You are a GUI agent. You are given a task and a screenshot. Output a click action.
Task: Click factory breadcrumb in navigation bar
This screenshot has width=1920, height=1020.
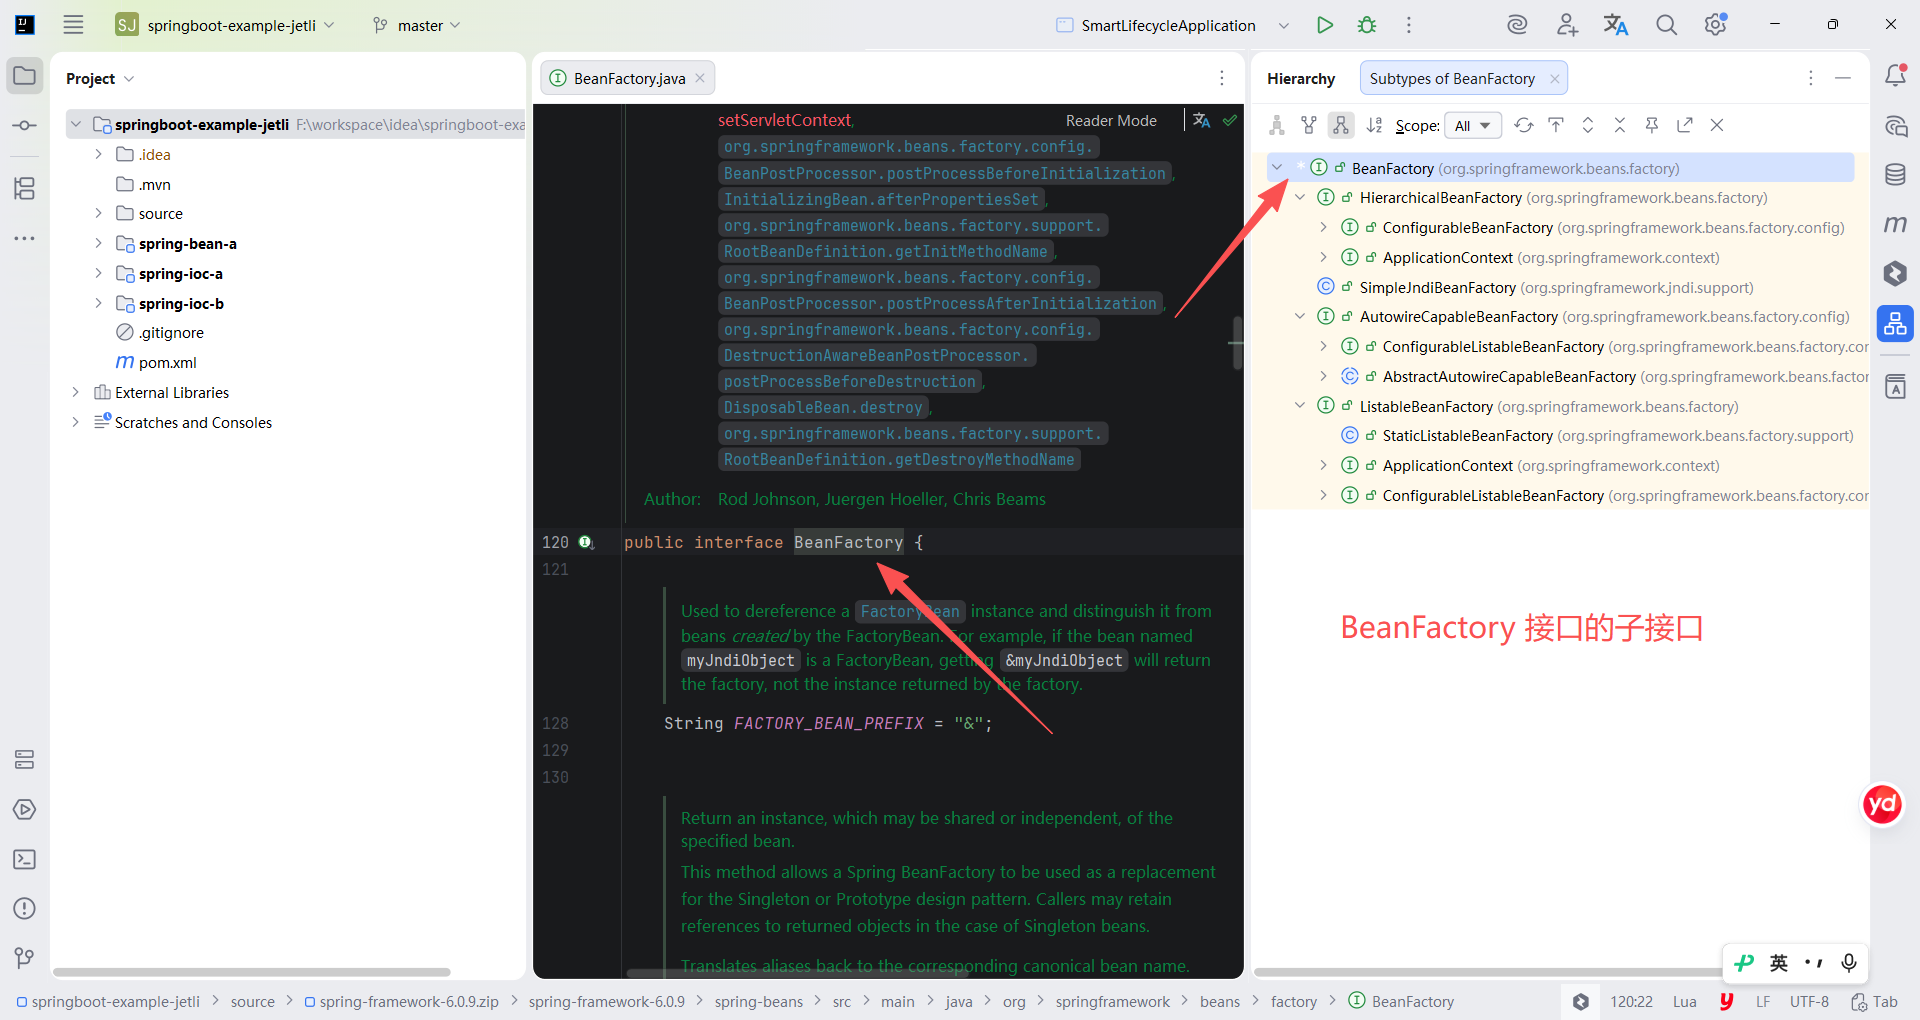click(x=1294, y=1001)
